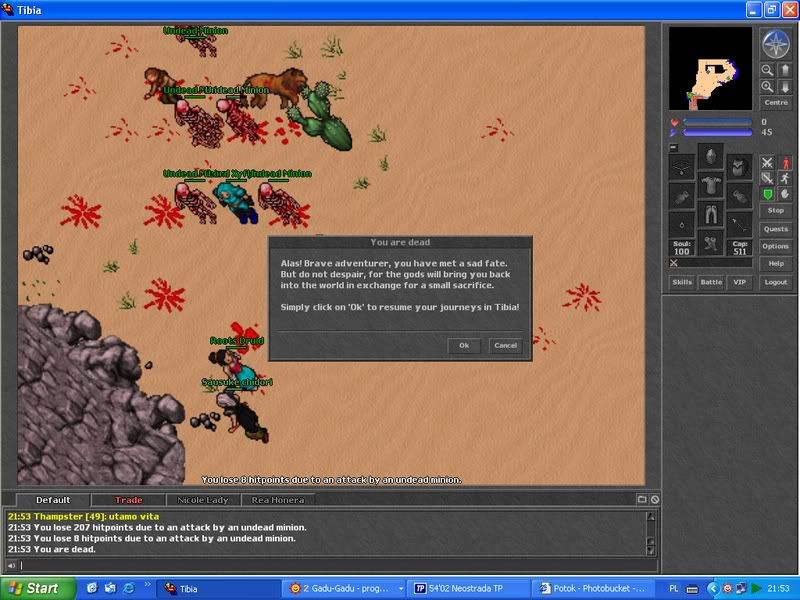Open the VIP list window

[x=739, y=282]
